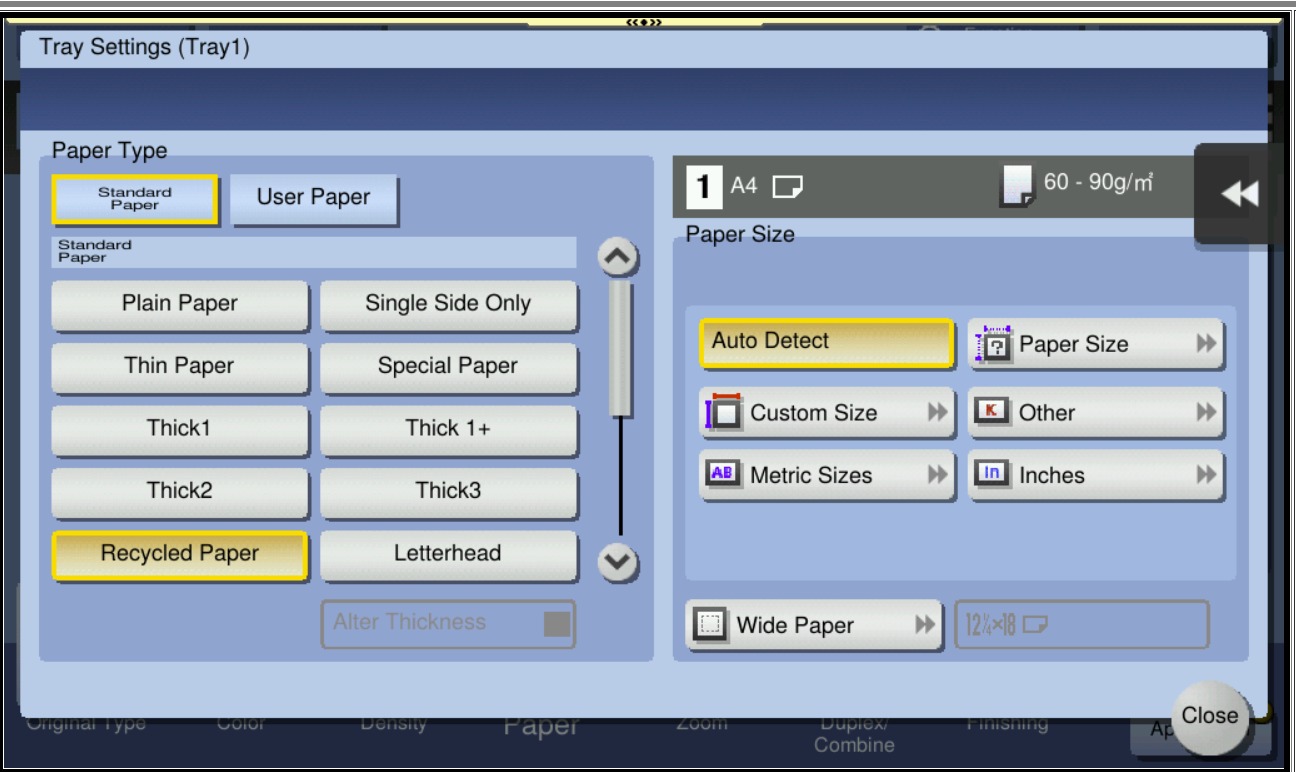1296x772 pixels.
Task: Click the Wide Paper icon
Action: 709,625
